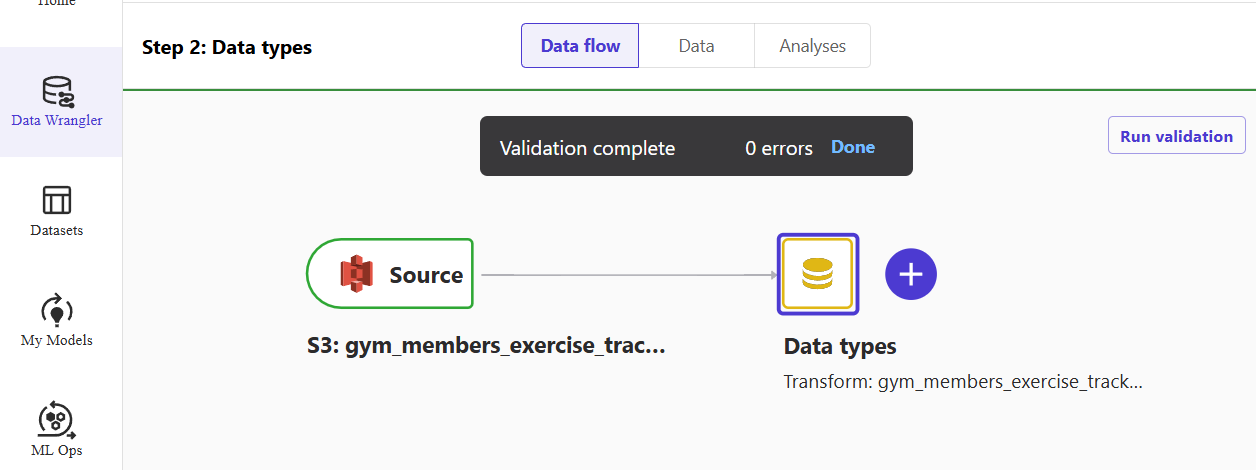This screenshot has height=470, width=1256.
Task: Click the S3: gym_members_exercise_trac... label
Action: point(486,347)
